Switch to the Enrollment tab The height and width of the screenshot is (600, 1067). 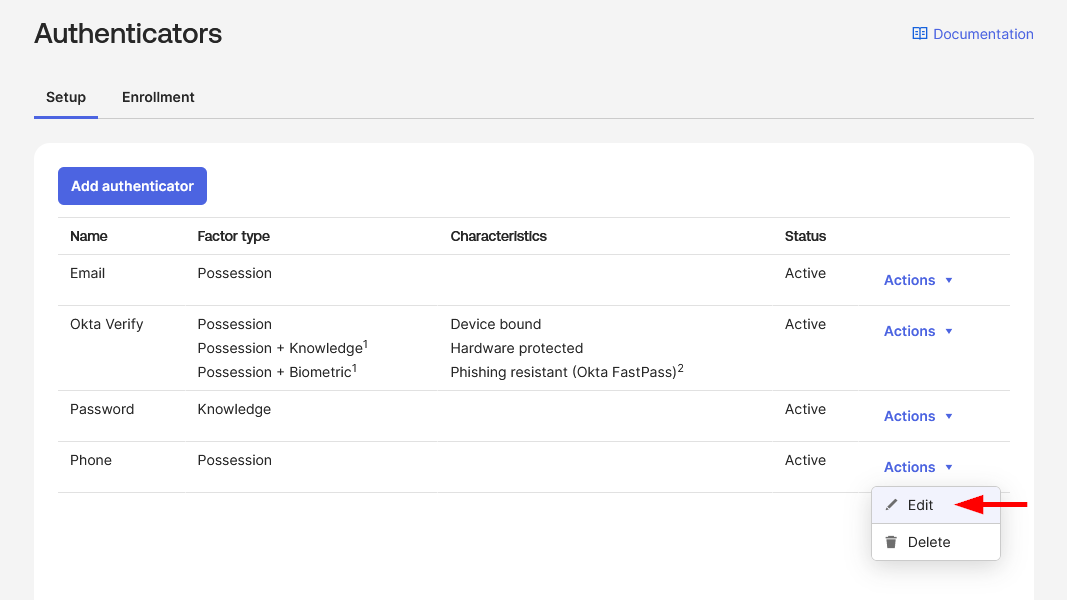pos(158,97)
